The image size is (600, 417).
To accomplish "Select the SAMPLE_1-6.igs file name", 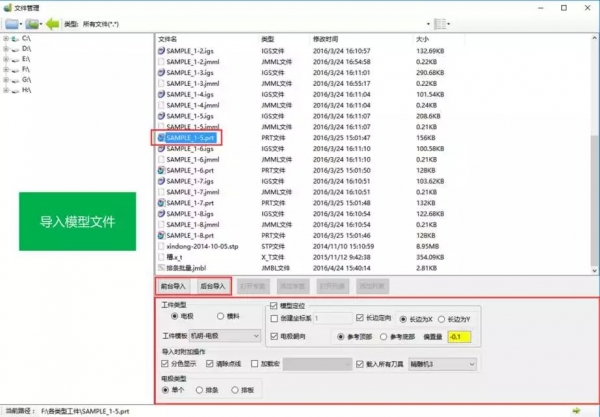I will pos(190,148).
